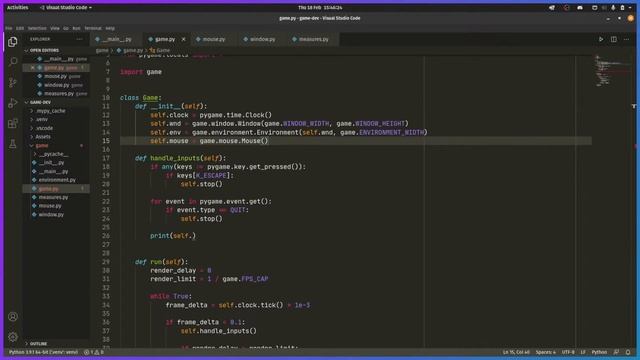Click line number 26 in gutter

tap(106, 236)
